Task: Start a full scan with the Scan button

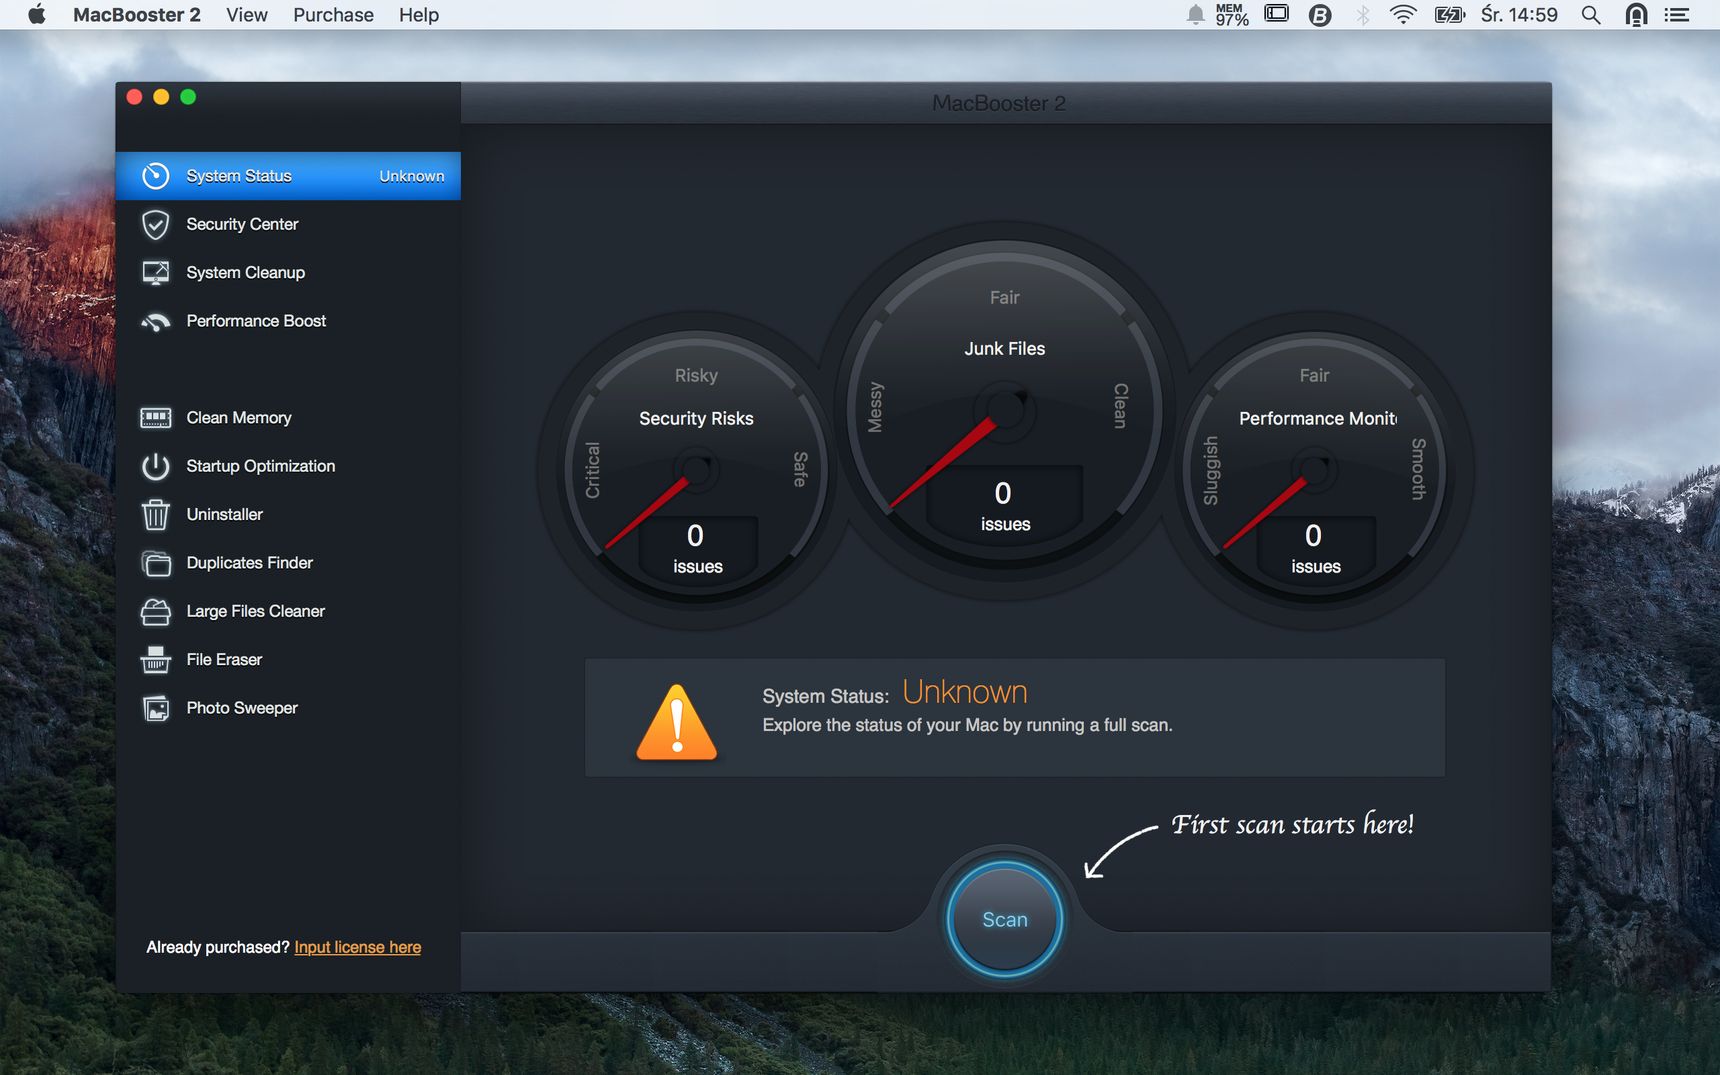Action: 1004,920
